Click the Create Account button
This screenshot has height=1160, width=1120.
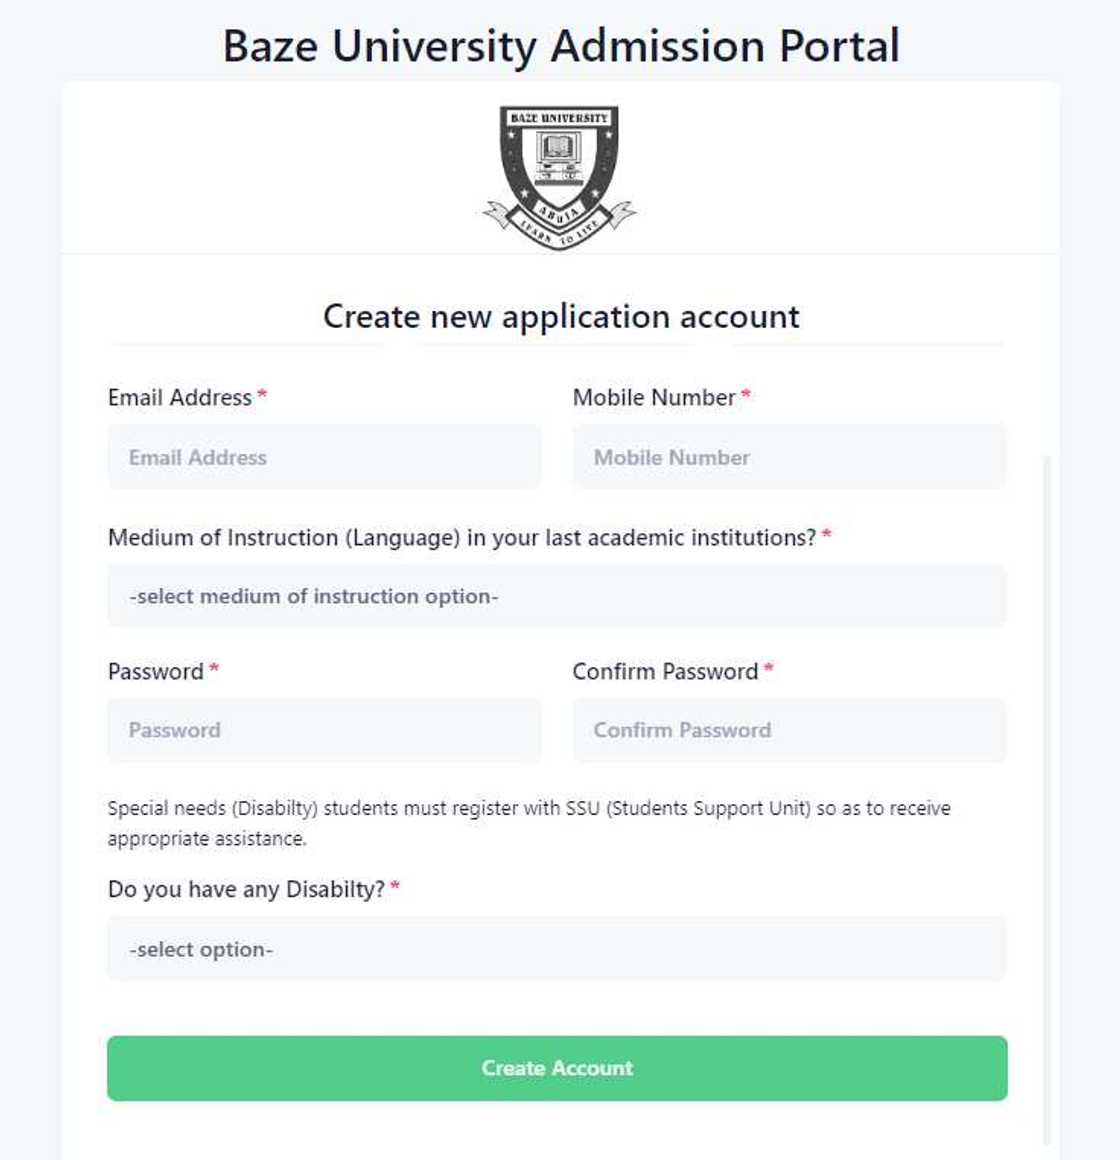557,1068
